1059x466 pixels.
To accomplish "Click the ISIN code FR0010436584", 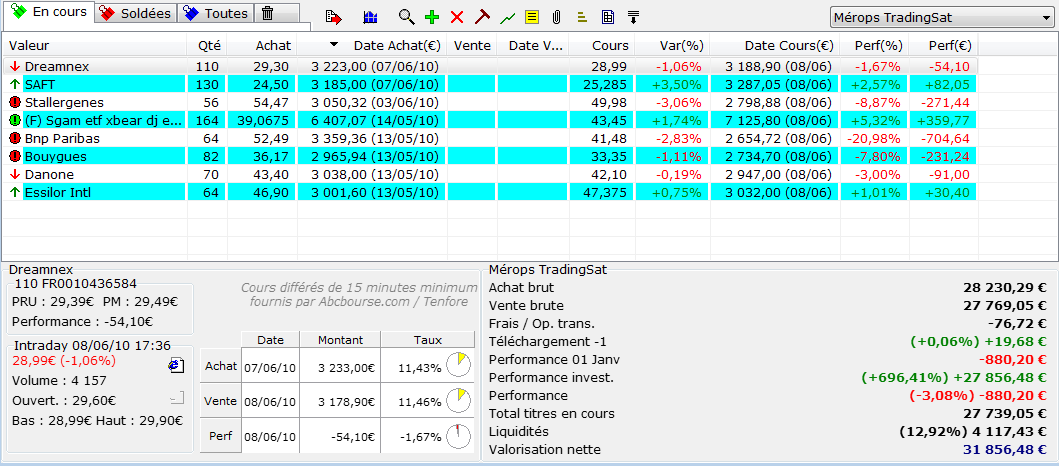I will 88,284.
